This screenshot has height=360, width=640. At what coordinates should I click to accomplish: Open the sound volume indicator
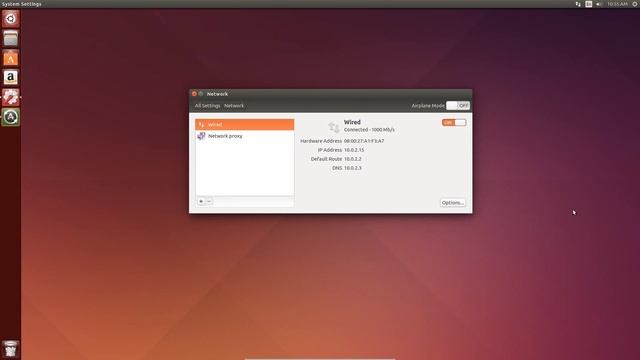[599, 4]
